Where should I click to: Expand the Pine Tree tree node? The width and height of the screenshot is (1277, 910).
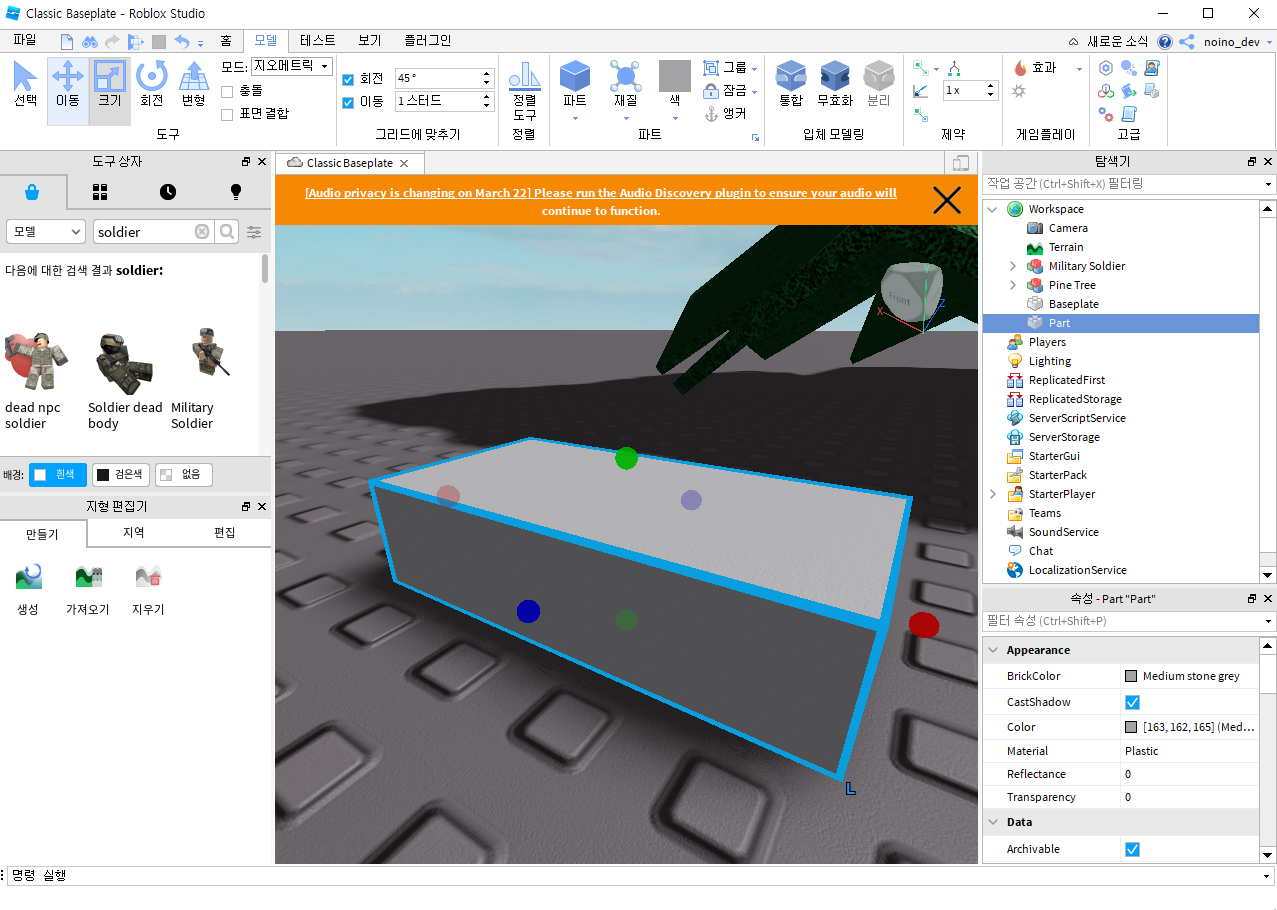1012,285
